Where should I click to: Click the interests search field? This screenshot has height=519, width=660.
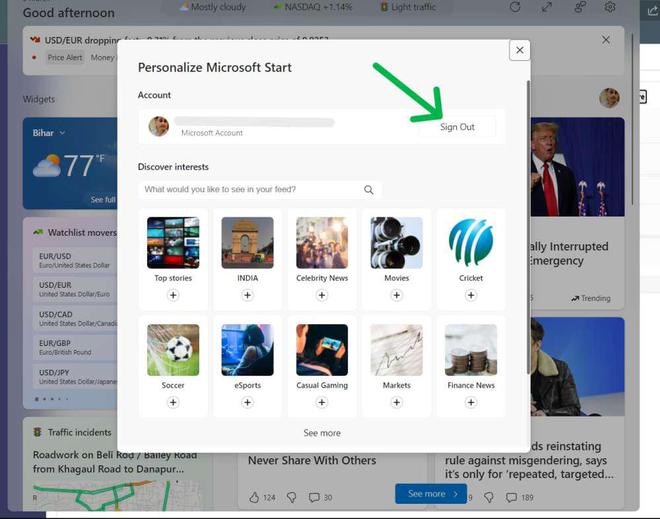[260, 189]
